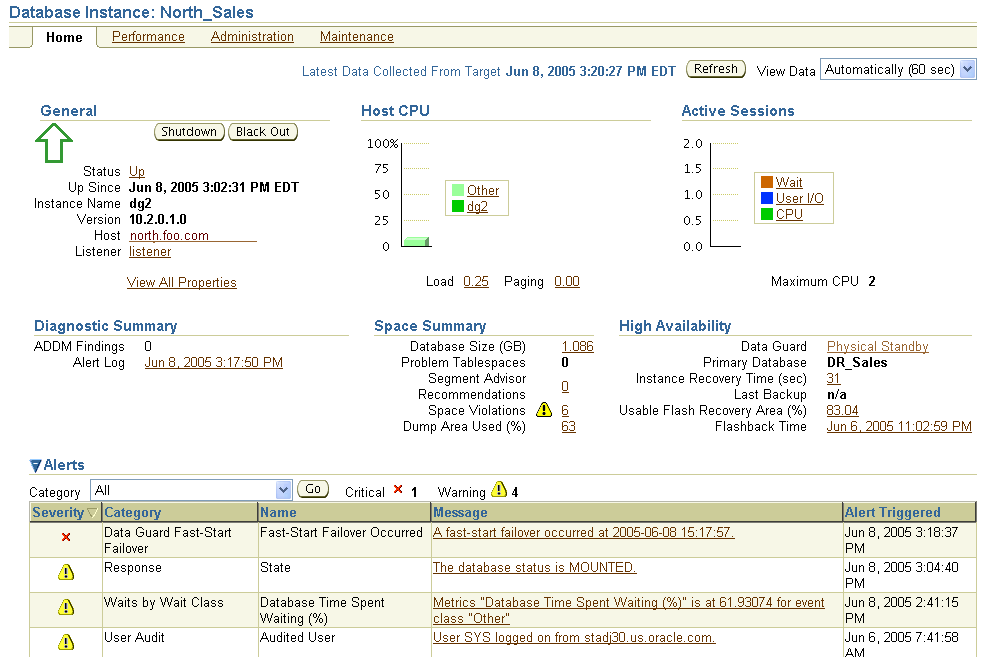Switch to the Performance tab
The image size is (983, 657).
[147, 36]
